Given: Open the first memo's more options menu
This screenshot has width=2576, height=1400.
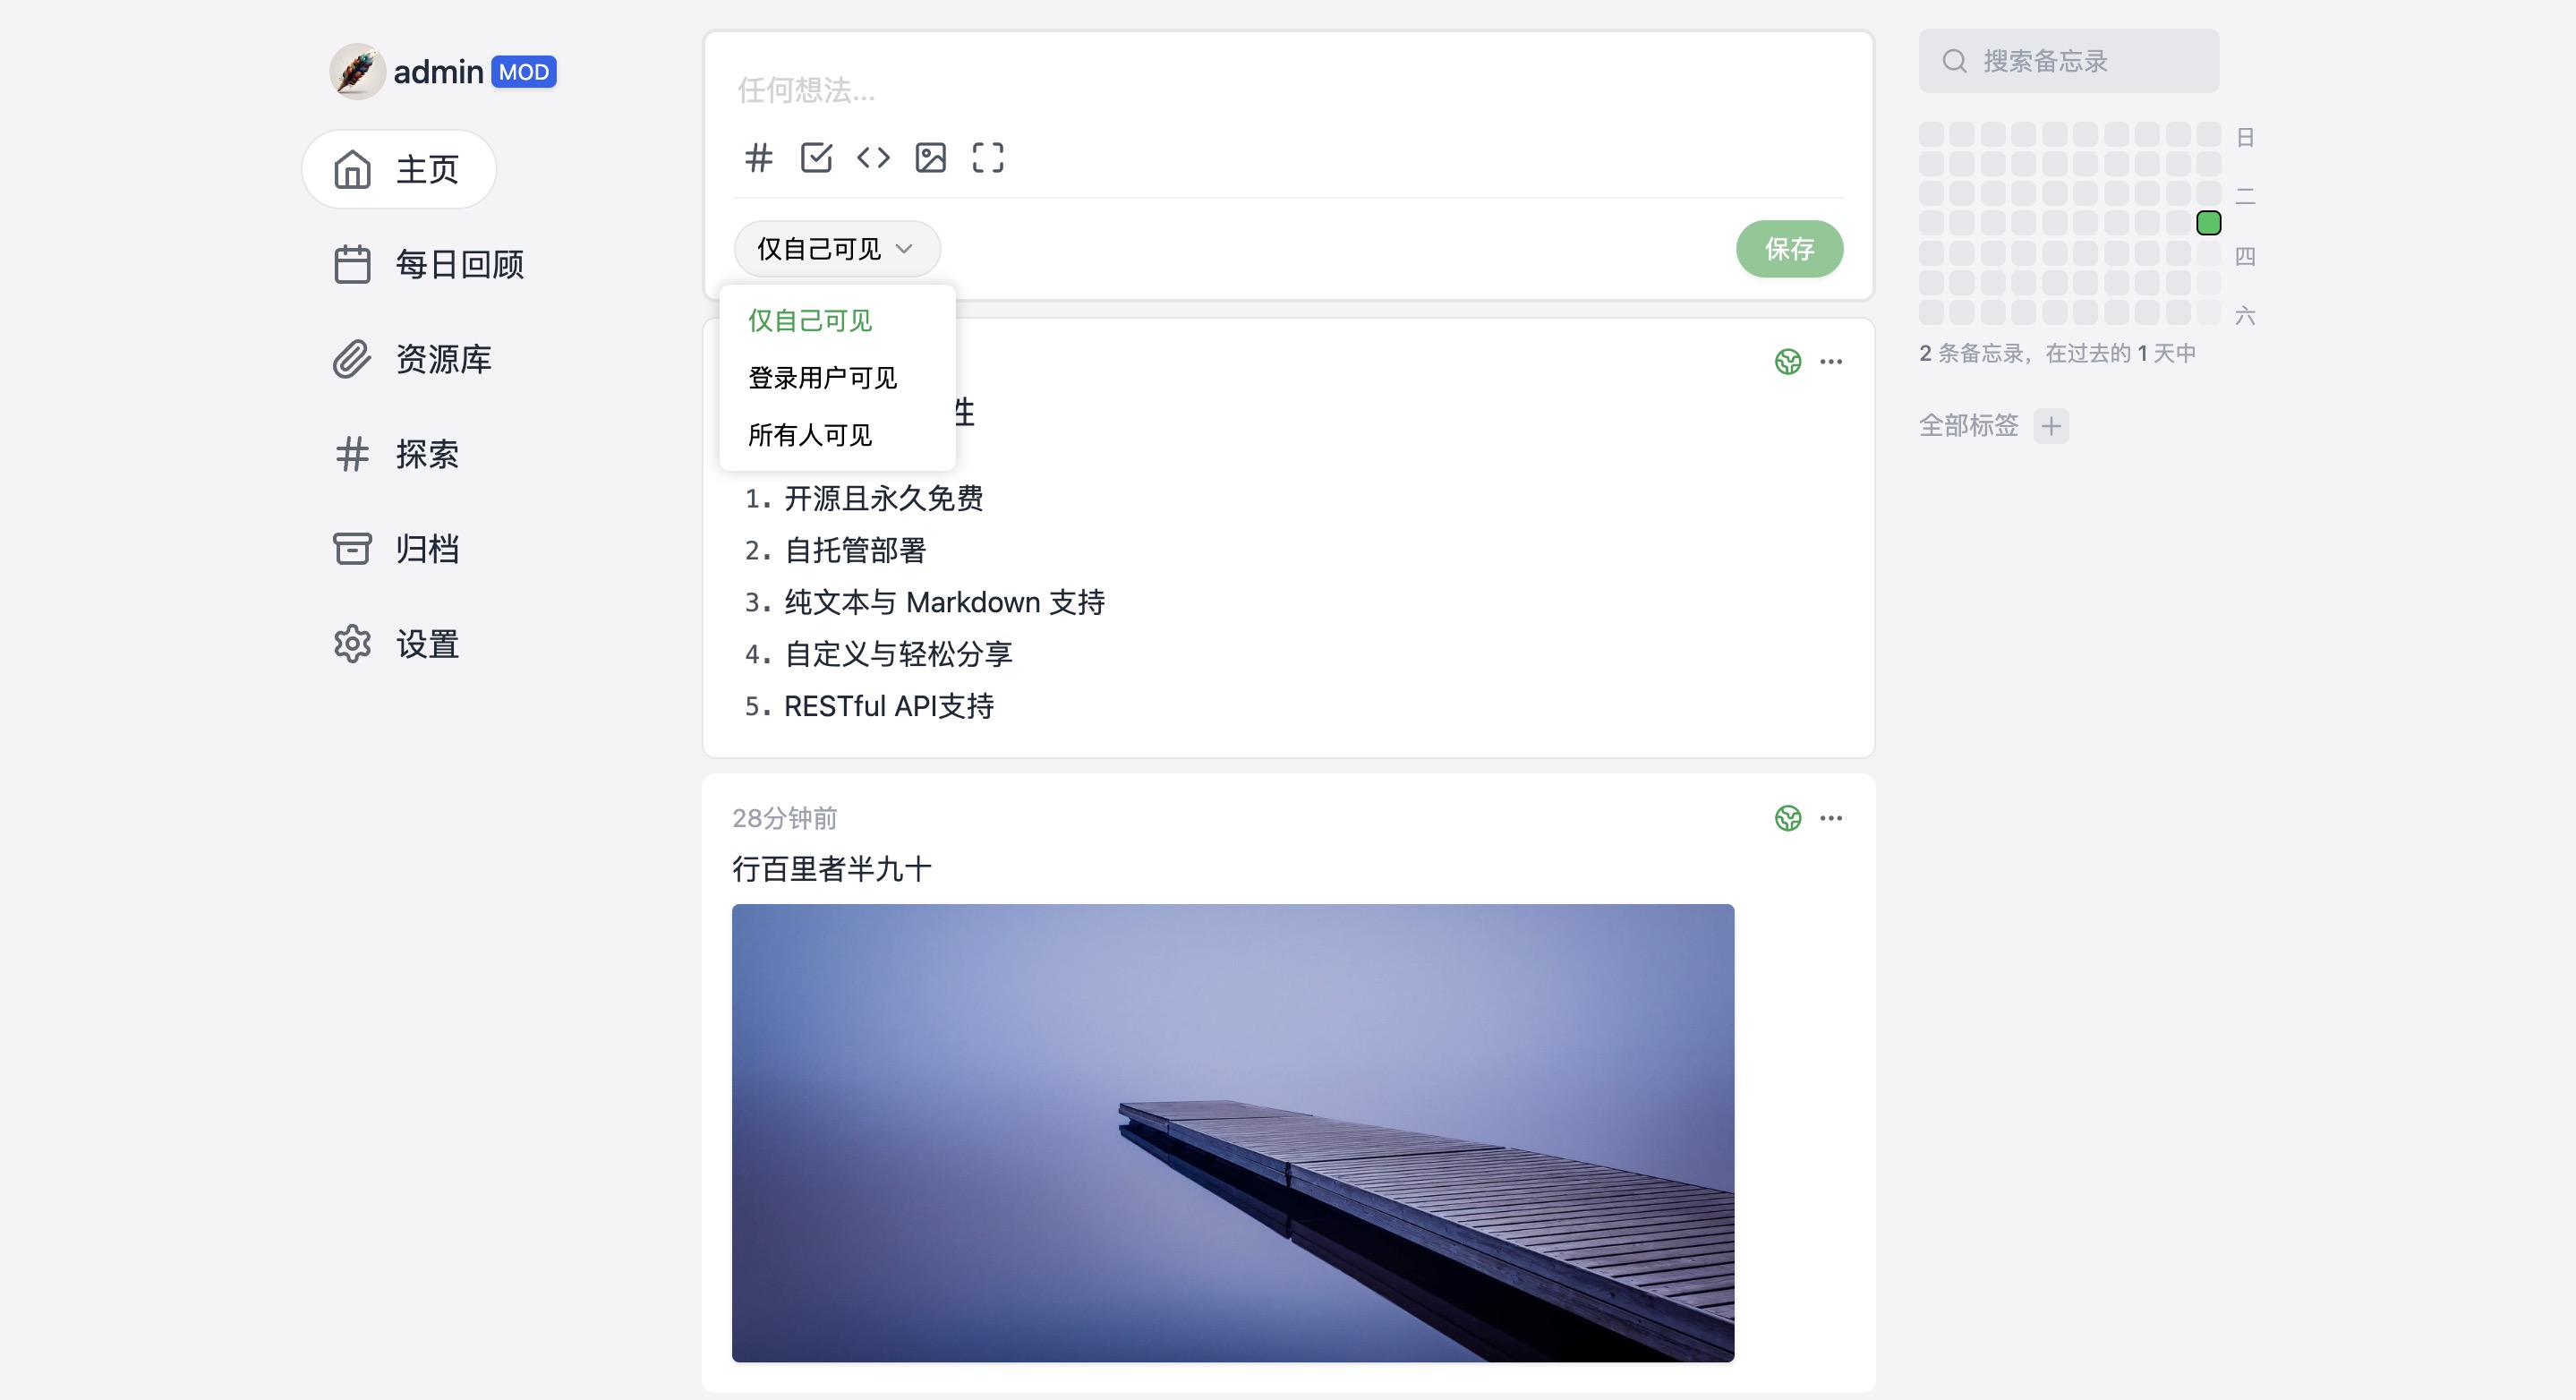Looking at the screenshot, I should tap(1832, 361).
